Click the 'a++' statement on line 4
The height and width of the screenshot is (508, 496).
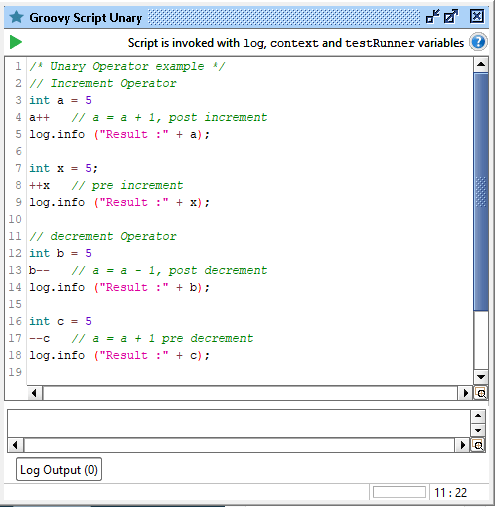[39, 117]
